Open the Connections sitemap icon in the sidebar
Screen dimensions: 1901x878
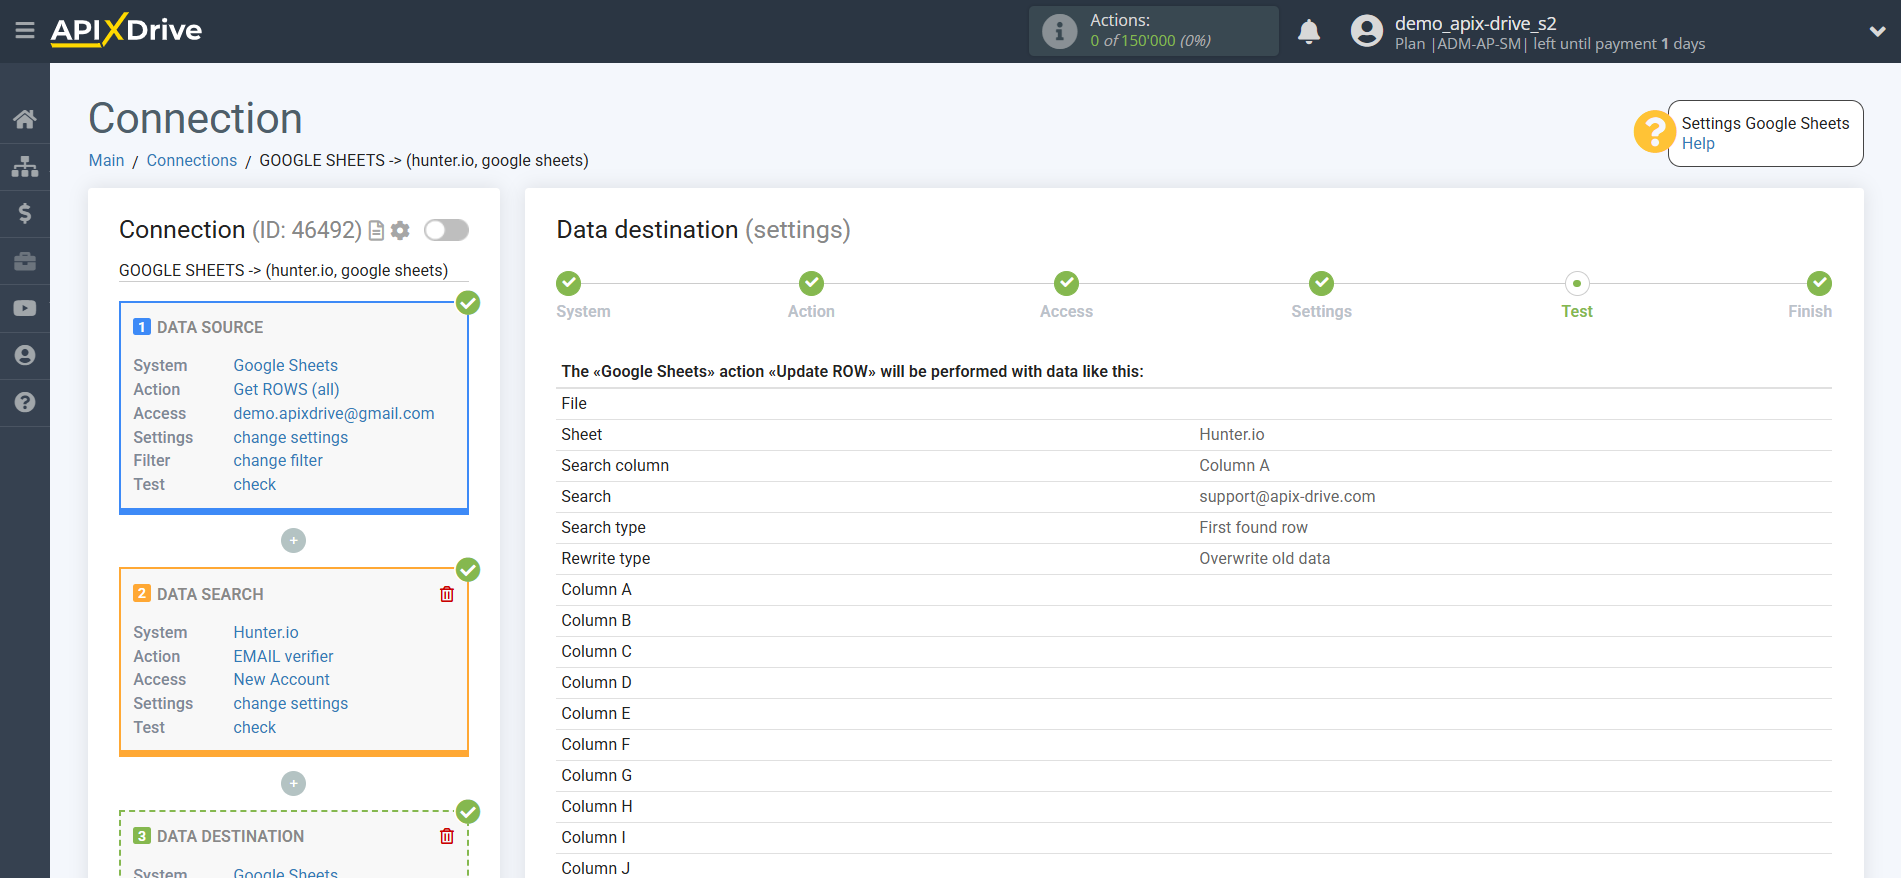pos(25,166)
